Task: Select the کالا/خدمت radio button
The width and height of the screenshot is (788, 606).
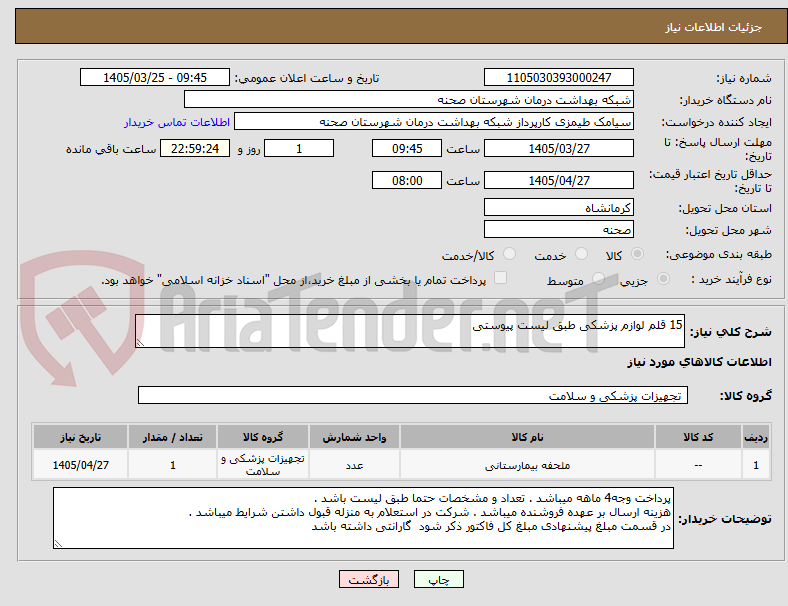Action: coord(510,254)
